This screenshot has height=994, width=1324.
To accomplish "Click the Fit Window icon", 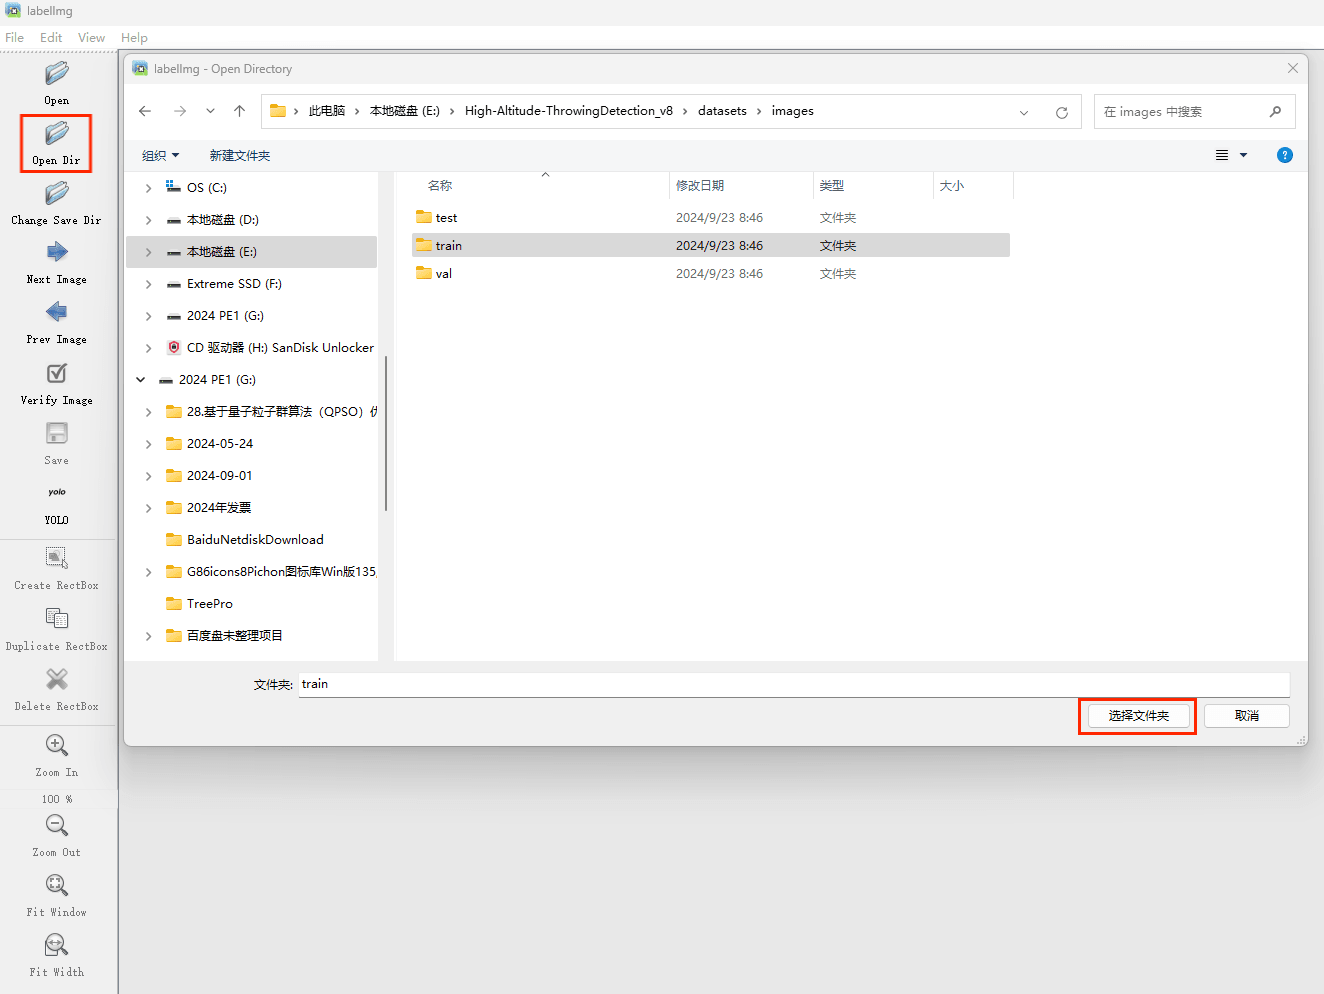I will (x=56, y=886).
